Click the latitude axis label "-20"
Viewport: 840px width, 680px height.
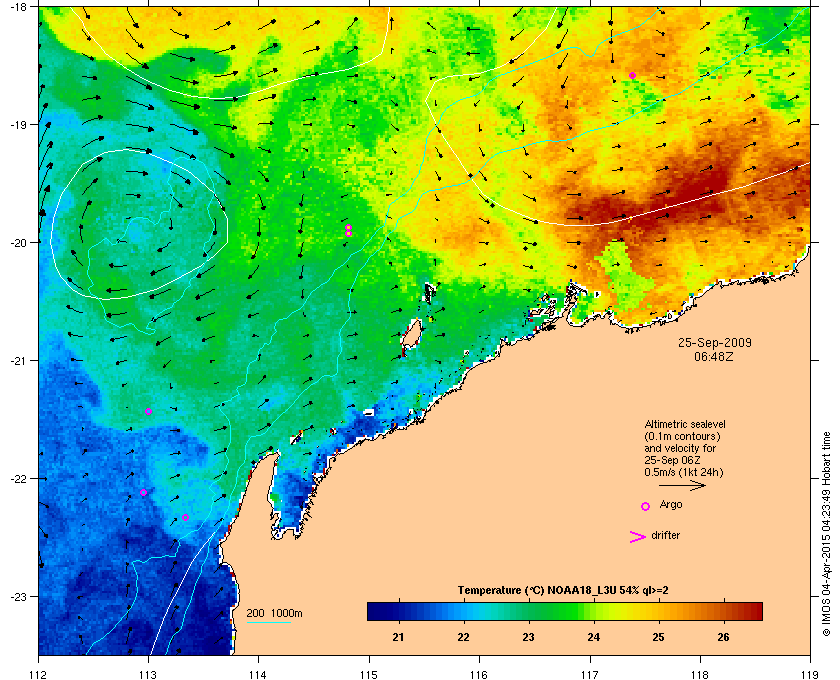coord(18,242)
